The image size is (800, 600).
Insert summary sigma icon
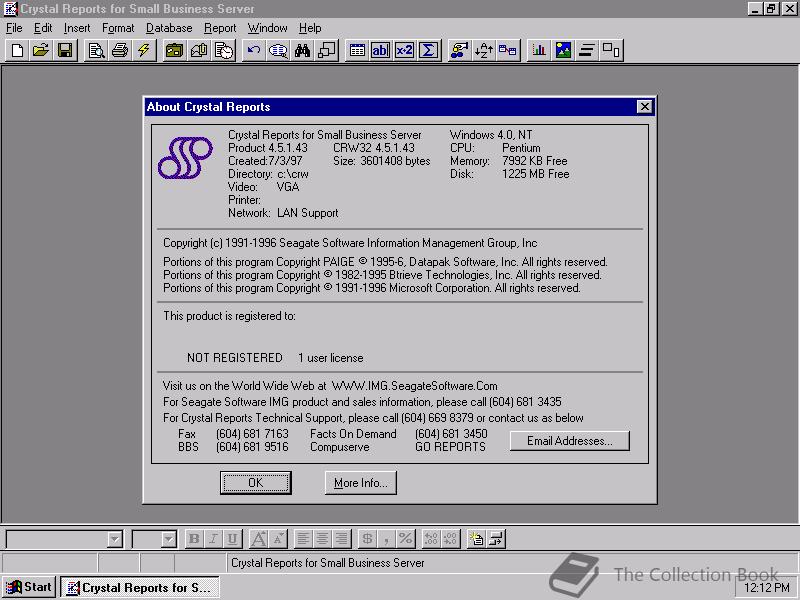(429, 51)
